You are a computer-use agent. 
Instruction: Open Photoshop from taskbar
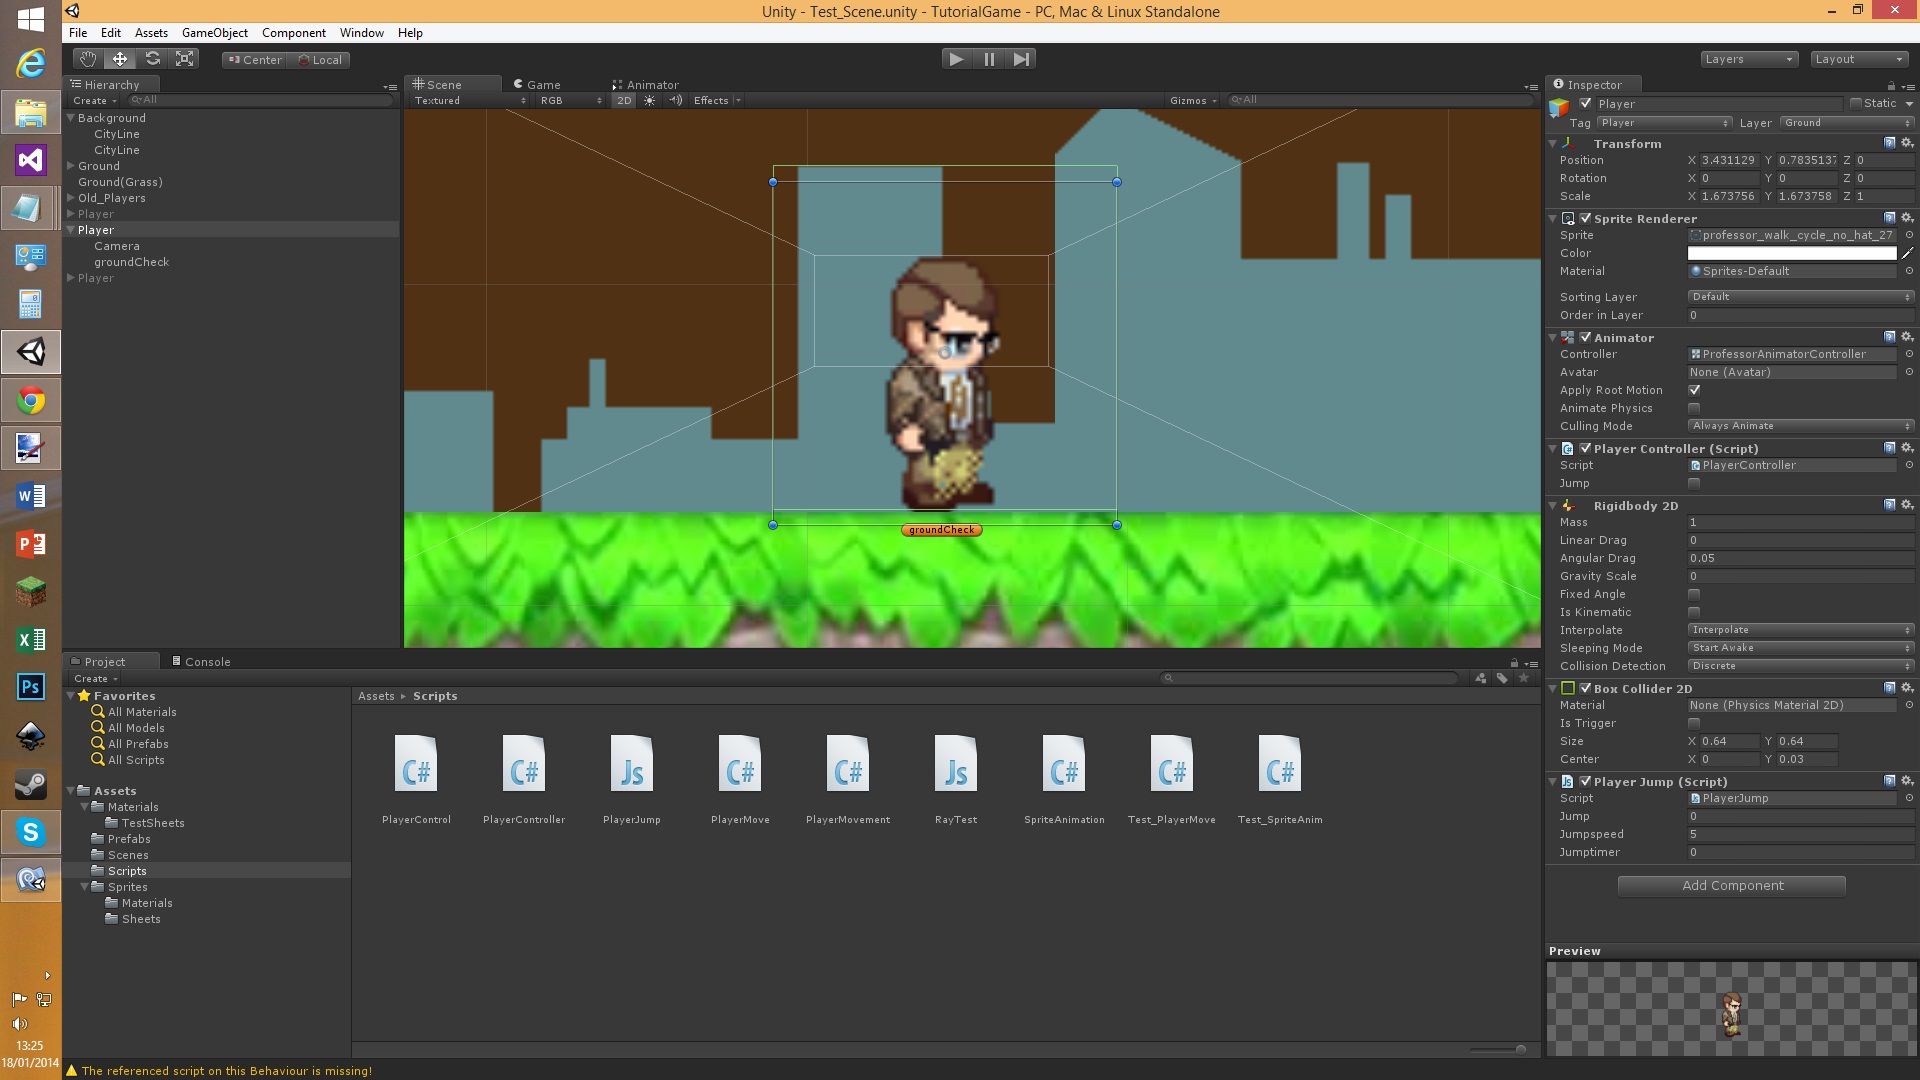point(31,688)
